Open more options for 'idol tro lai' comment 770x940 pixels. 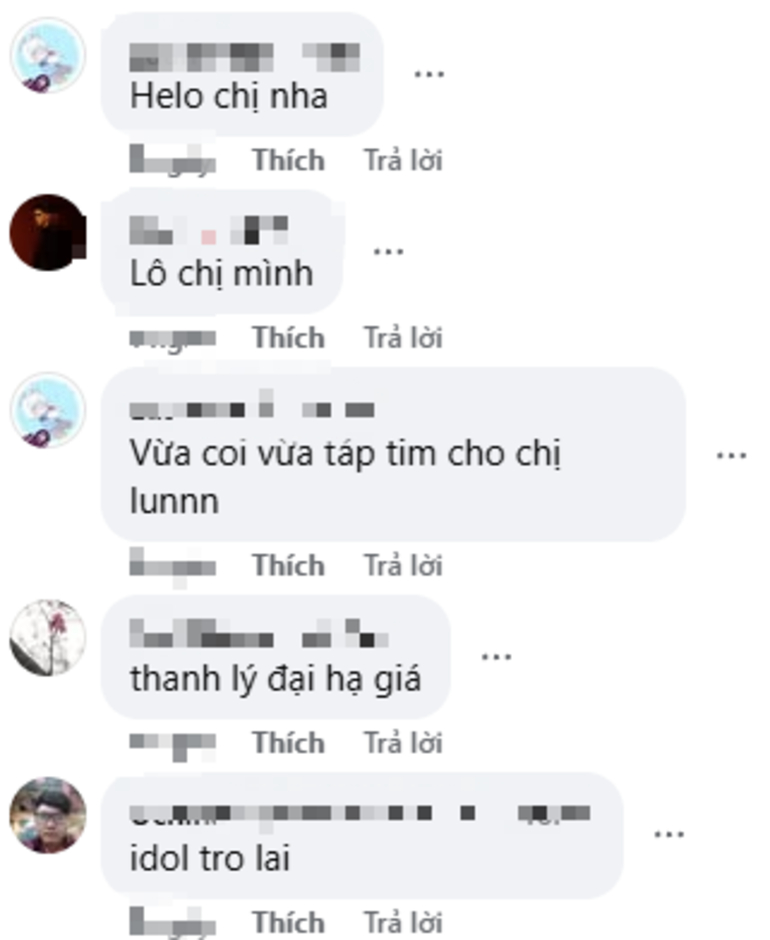click(669, 834)
